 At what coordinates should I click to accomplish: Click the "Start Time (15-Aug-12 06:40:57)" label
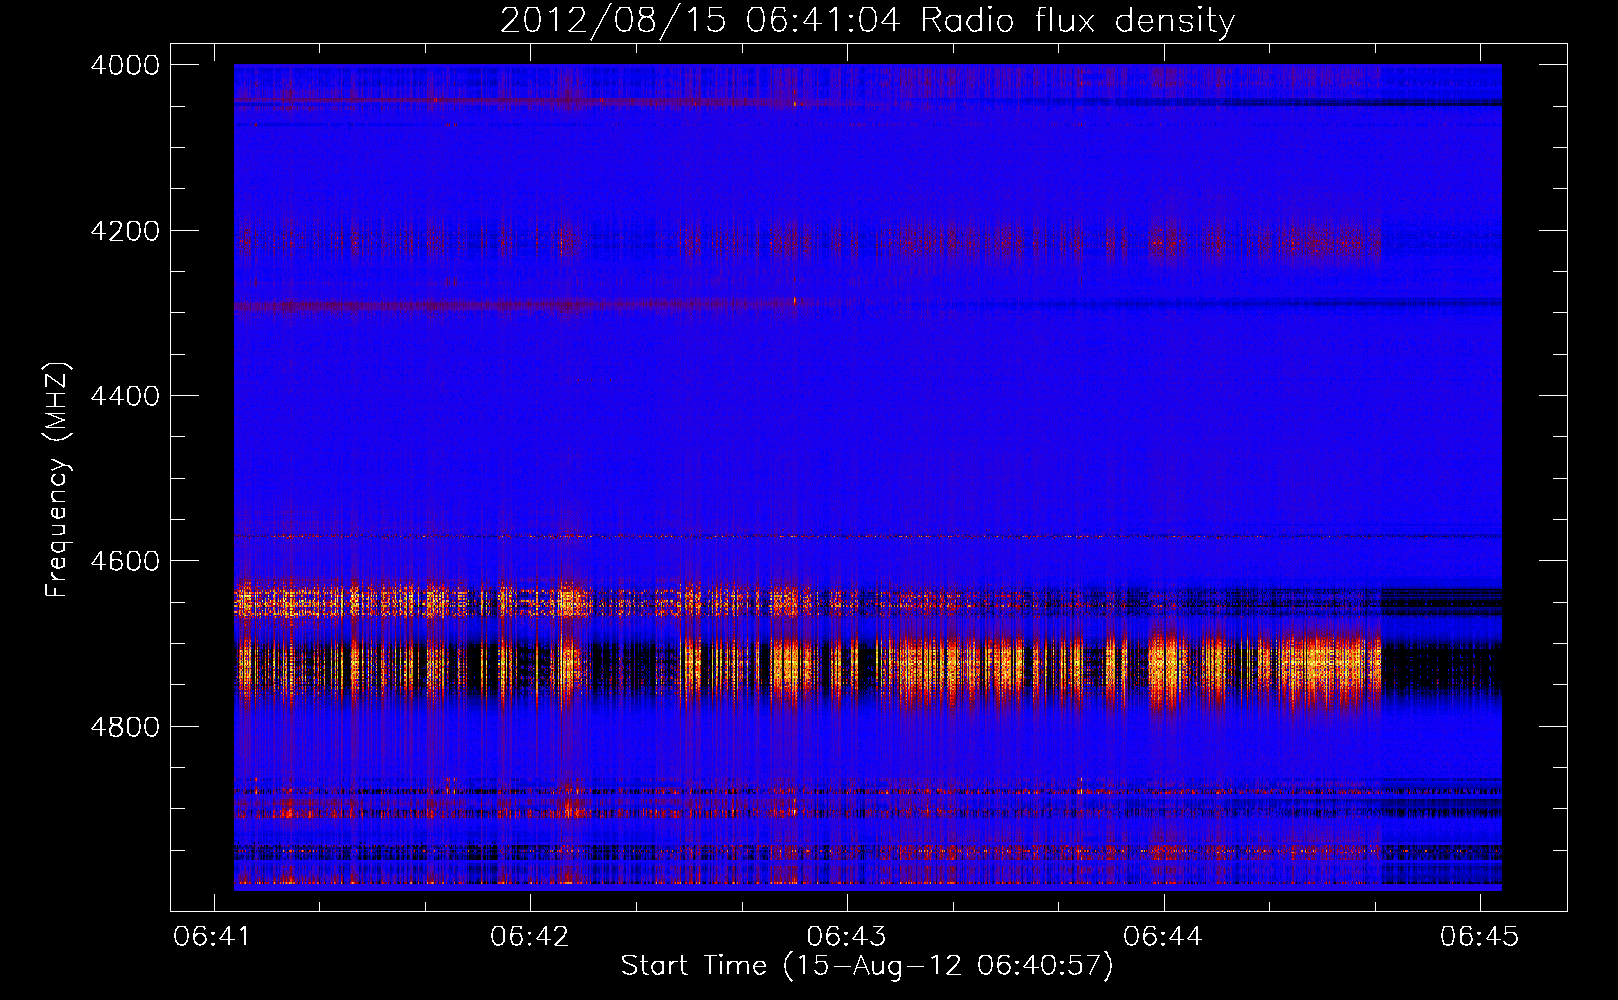[867, 966]
